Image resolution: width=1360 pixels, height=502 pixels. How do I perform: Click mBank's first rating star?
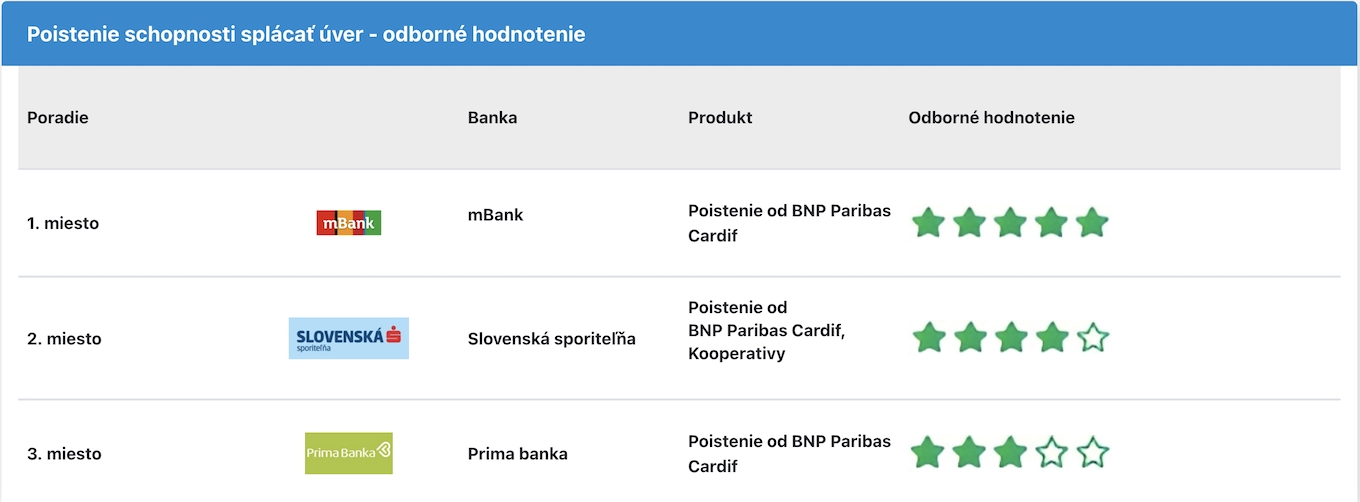(x=929, y=222)
